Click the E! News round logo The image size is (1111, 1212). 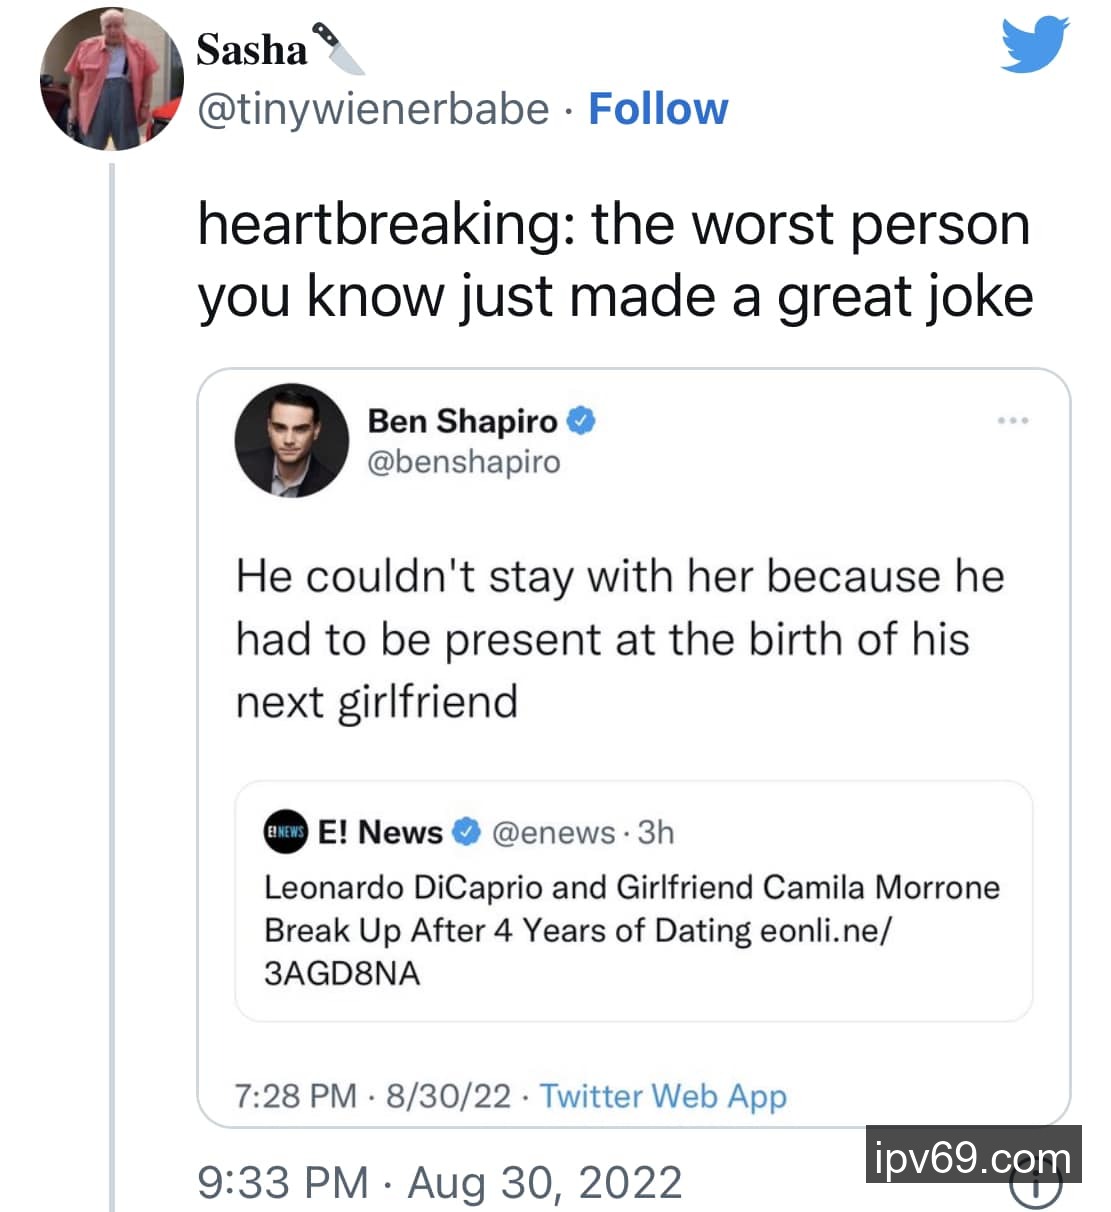[285, 833]
